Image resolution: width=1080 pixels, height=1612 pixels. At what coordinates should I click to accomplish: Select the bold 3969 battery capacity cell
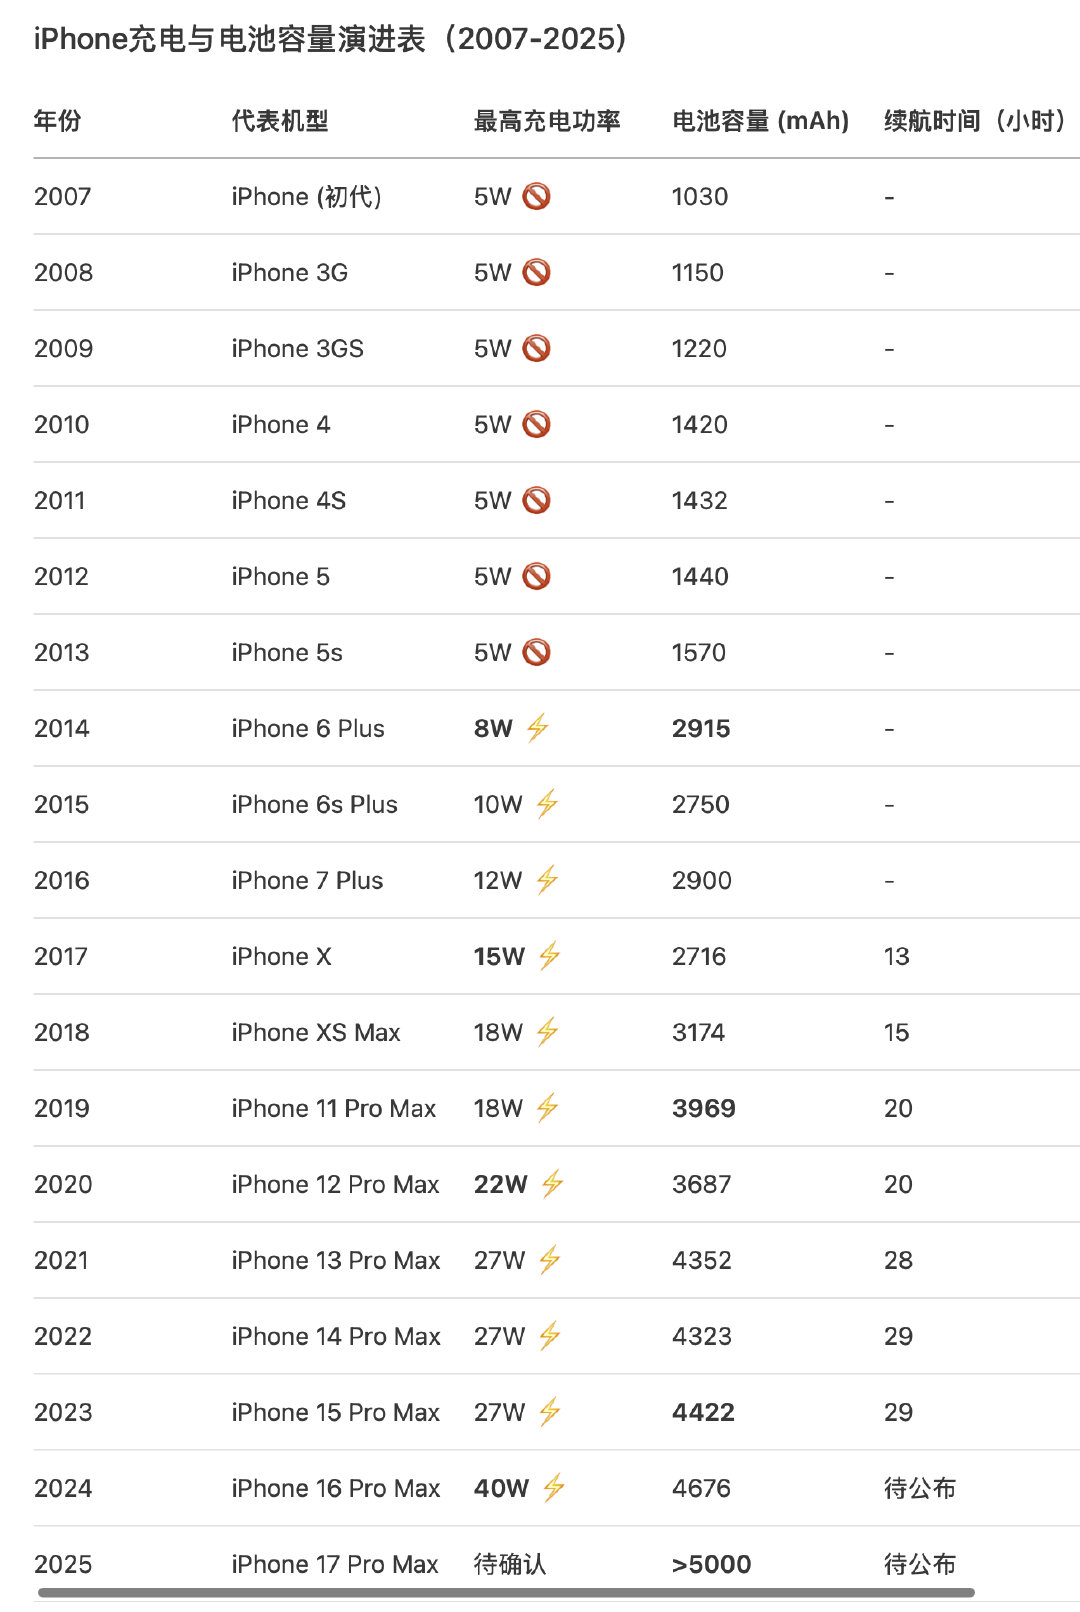click(704, 1108)
